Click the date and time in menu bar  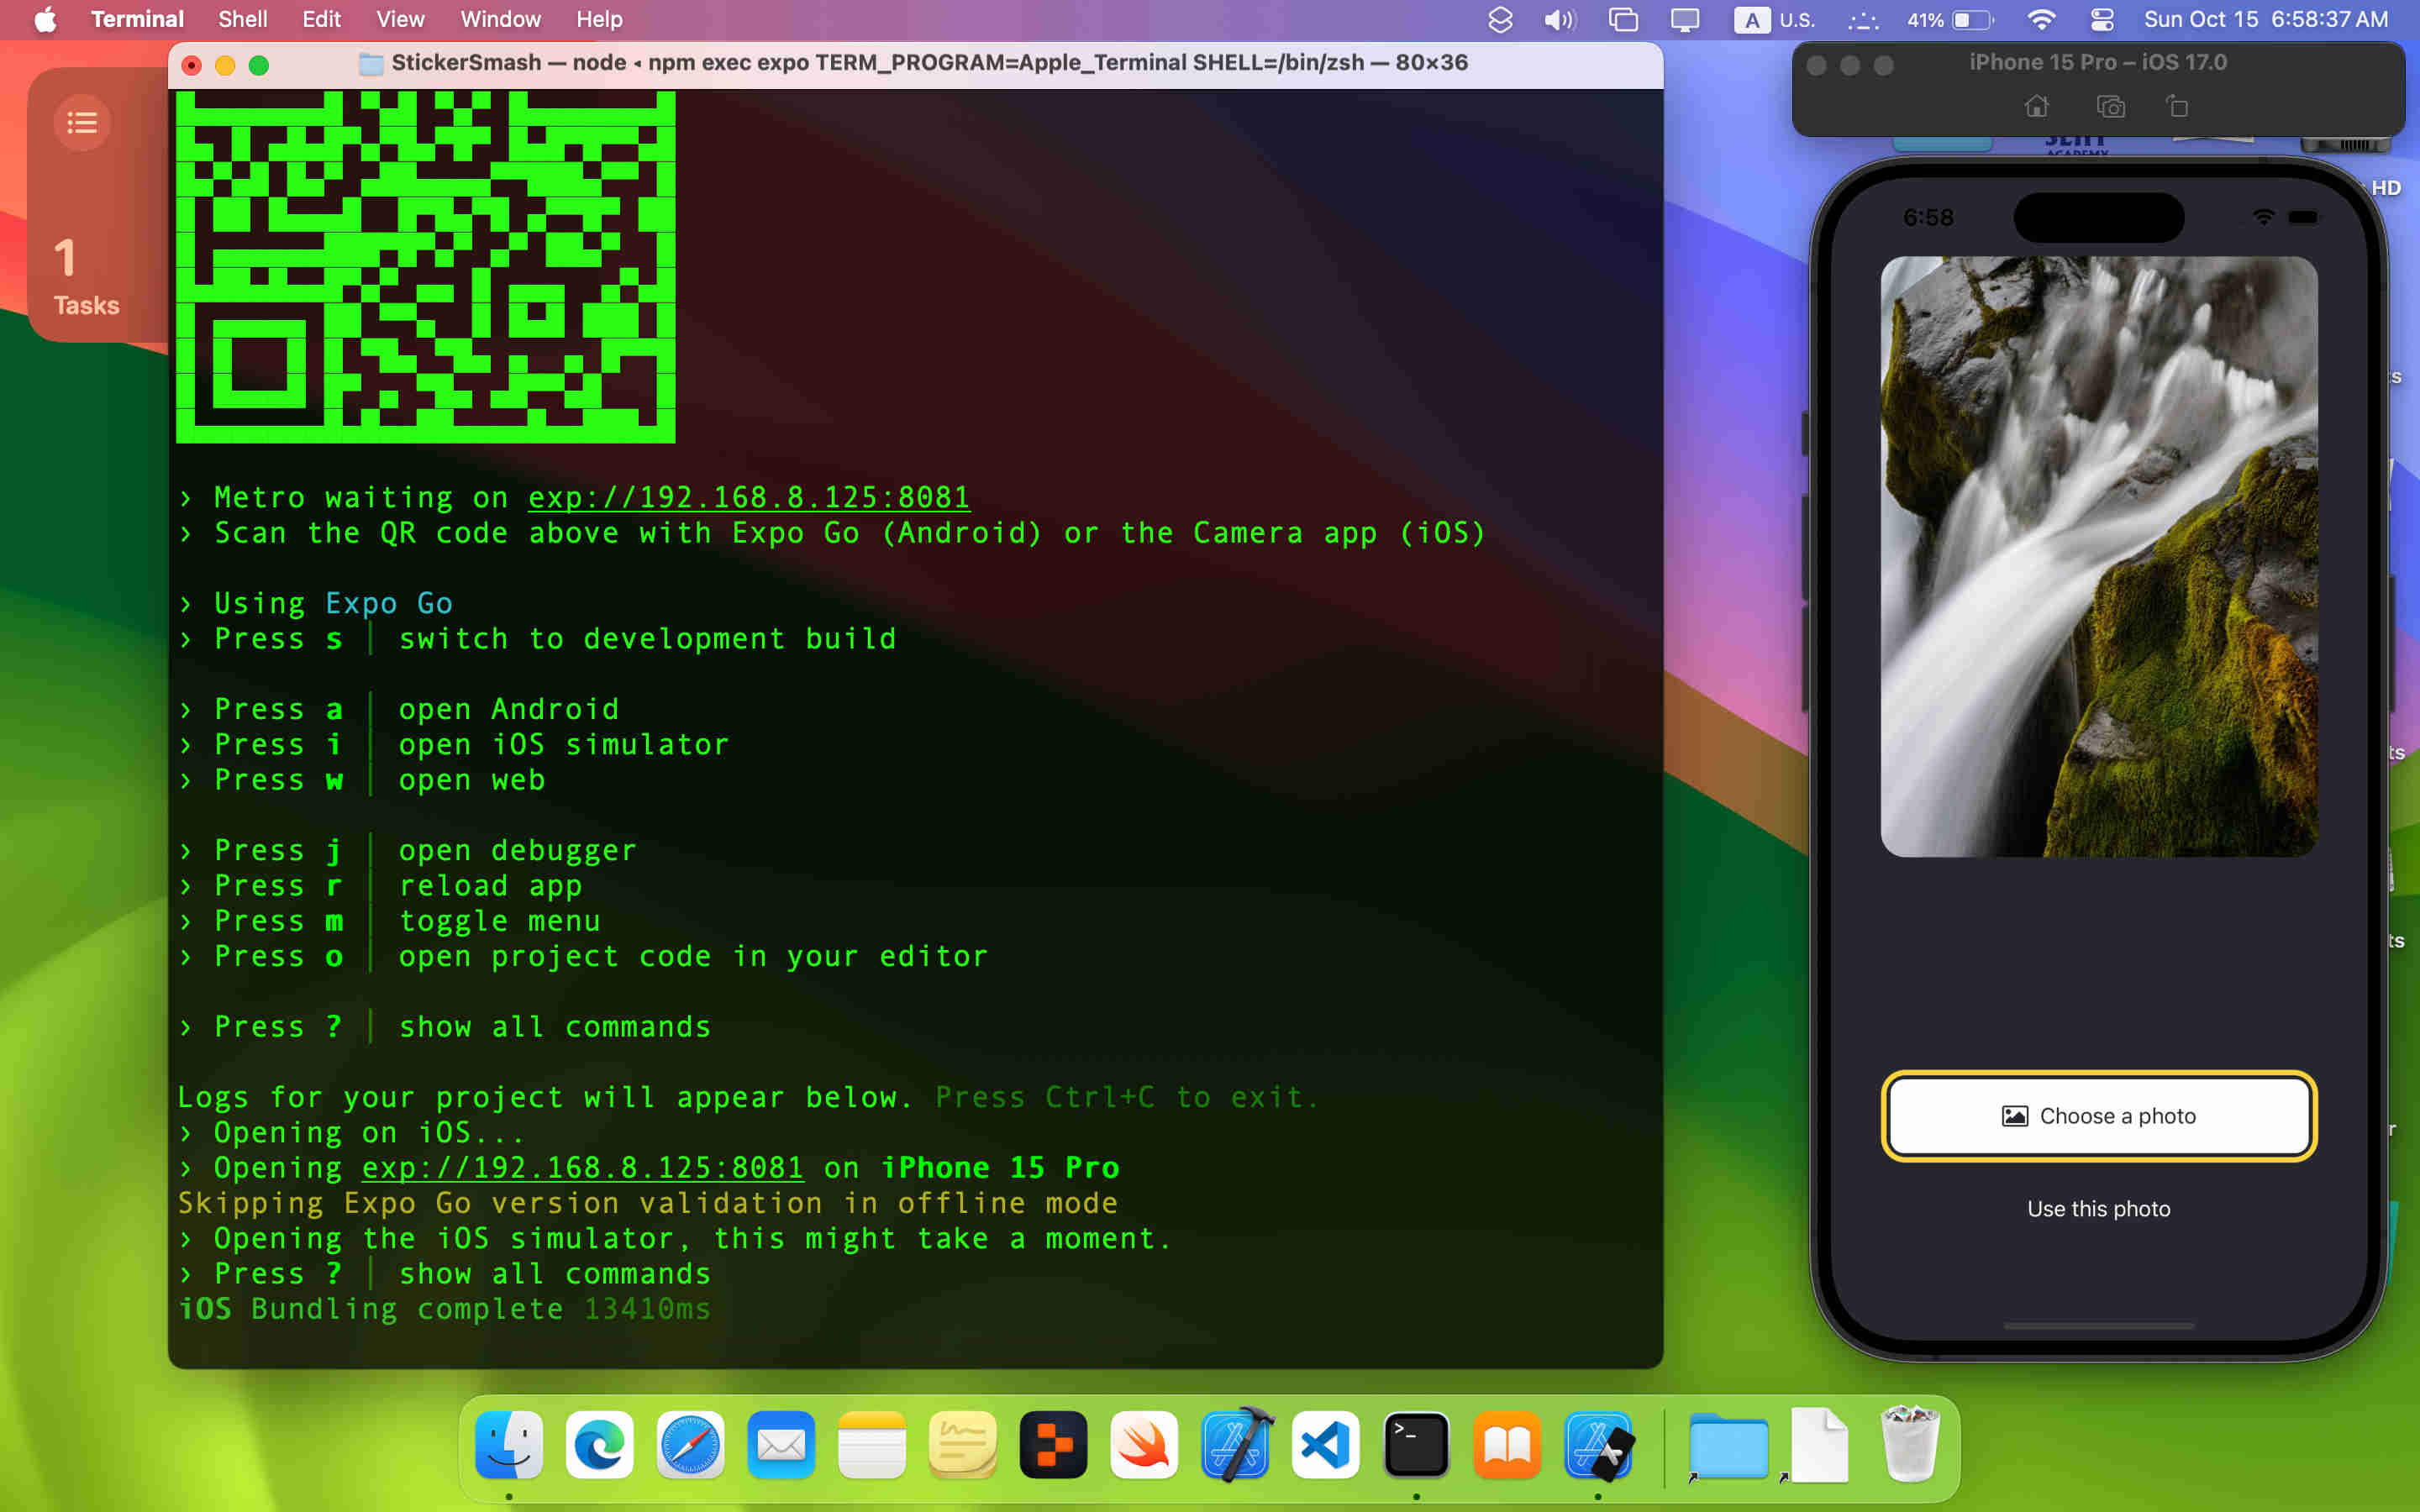tap(2266, 19)
